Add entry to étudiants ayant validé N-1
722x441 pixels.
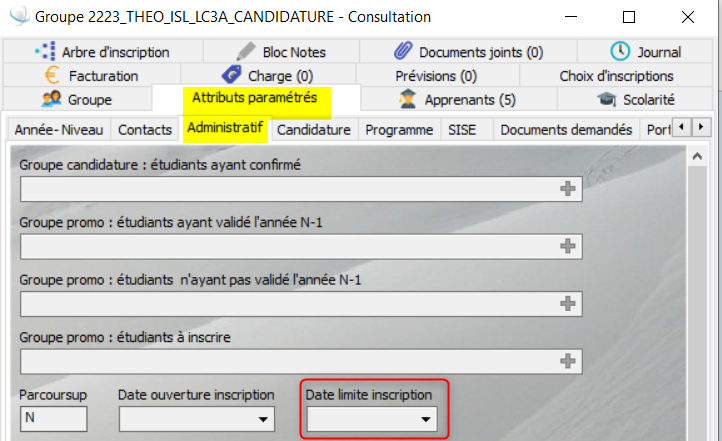coord(568,245)
